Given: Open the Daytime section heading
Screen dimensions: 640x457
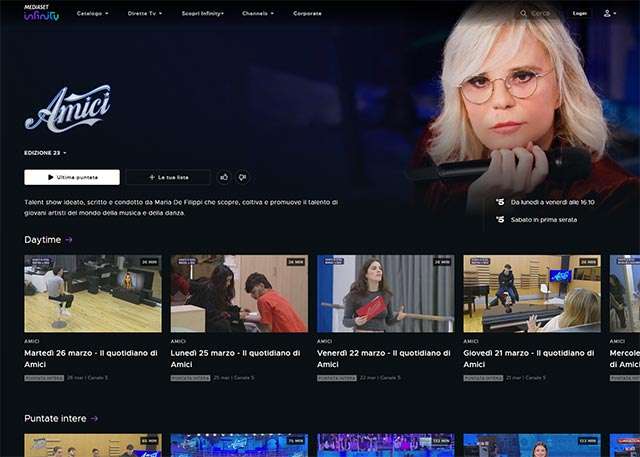Looking at the screenshot, I should [x=42, y=240].
